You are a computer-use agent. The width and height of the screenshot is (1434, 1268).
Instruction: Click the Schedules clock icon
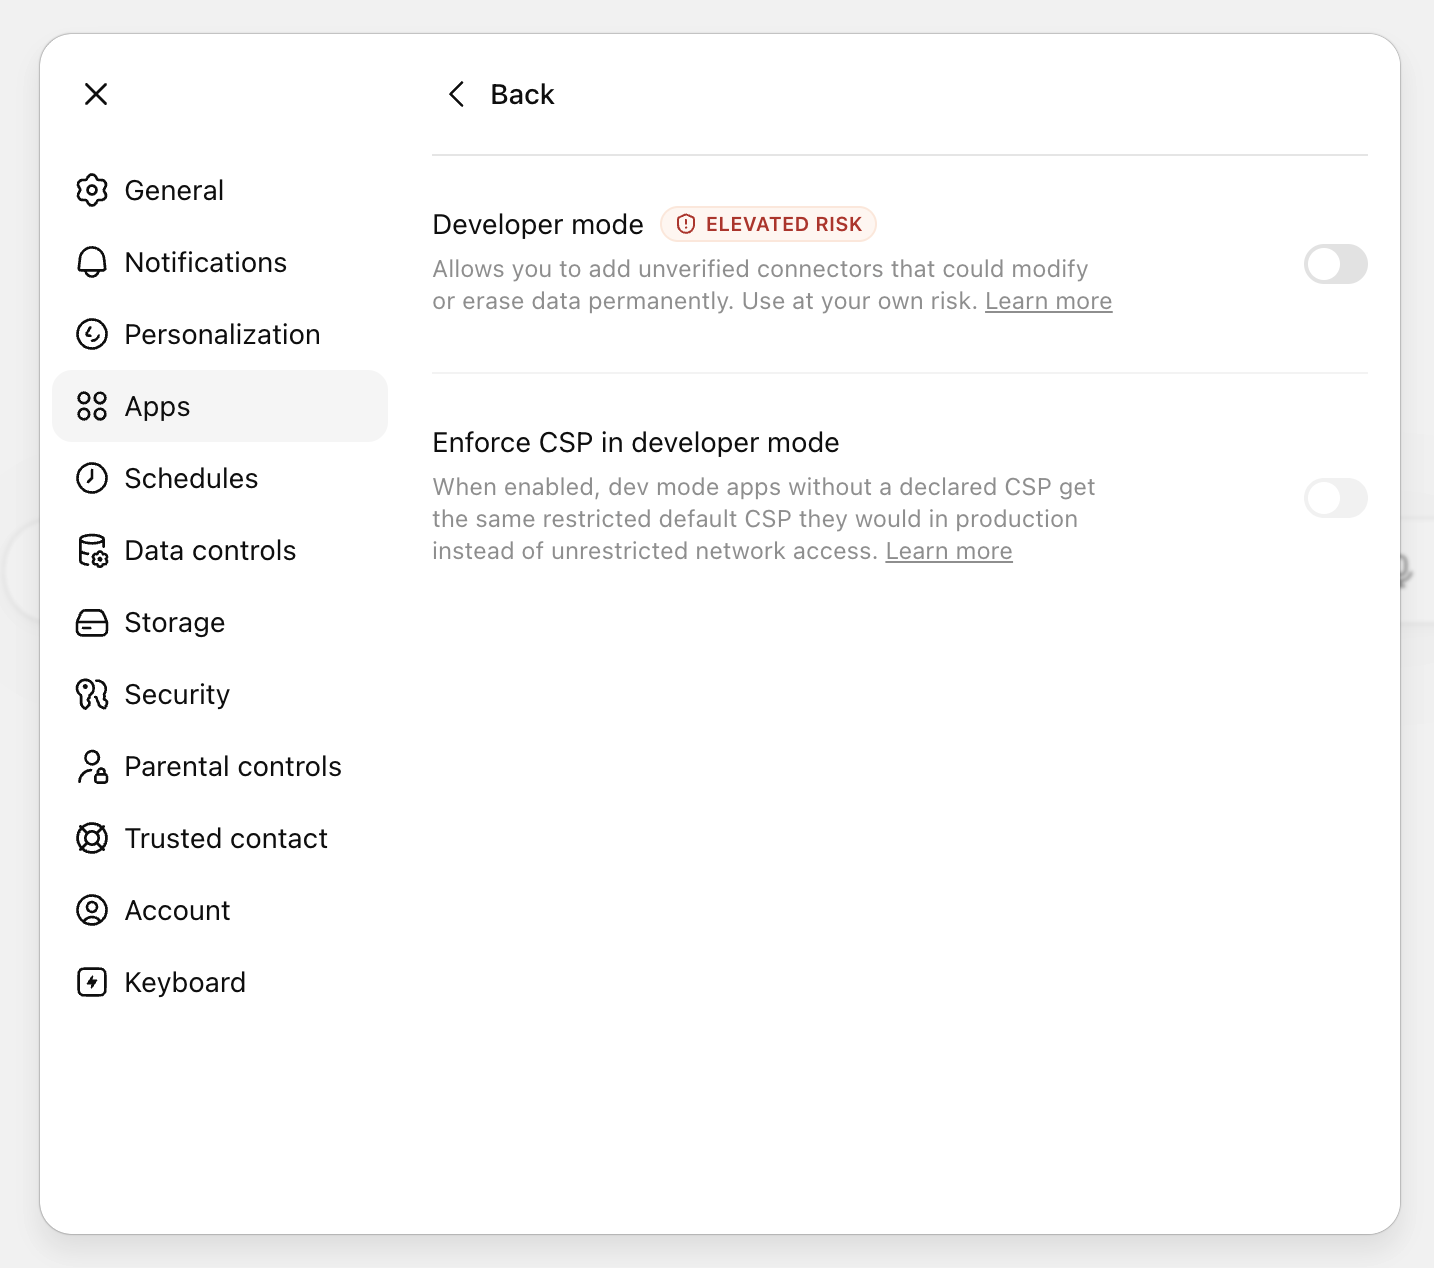point(92,478)
